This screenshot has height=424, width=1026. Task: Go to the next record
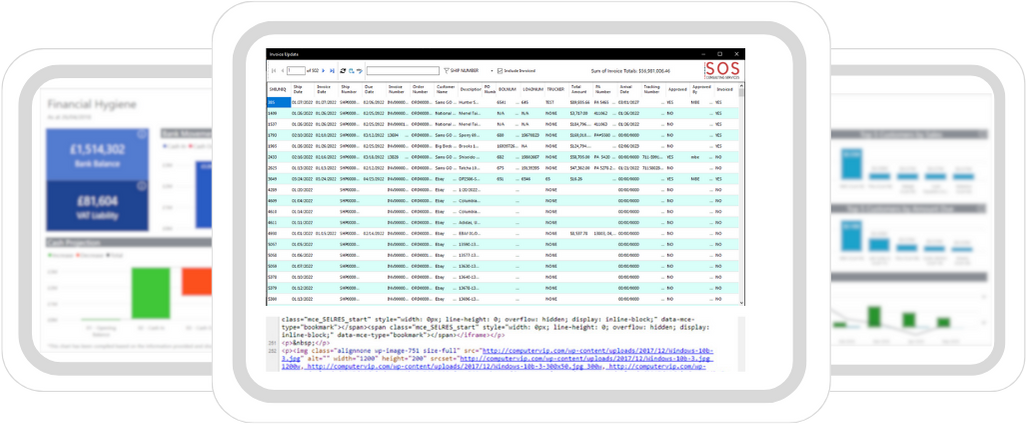click(323, 71)
